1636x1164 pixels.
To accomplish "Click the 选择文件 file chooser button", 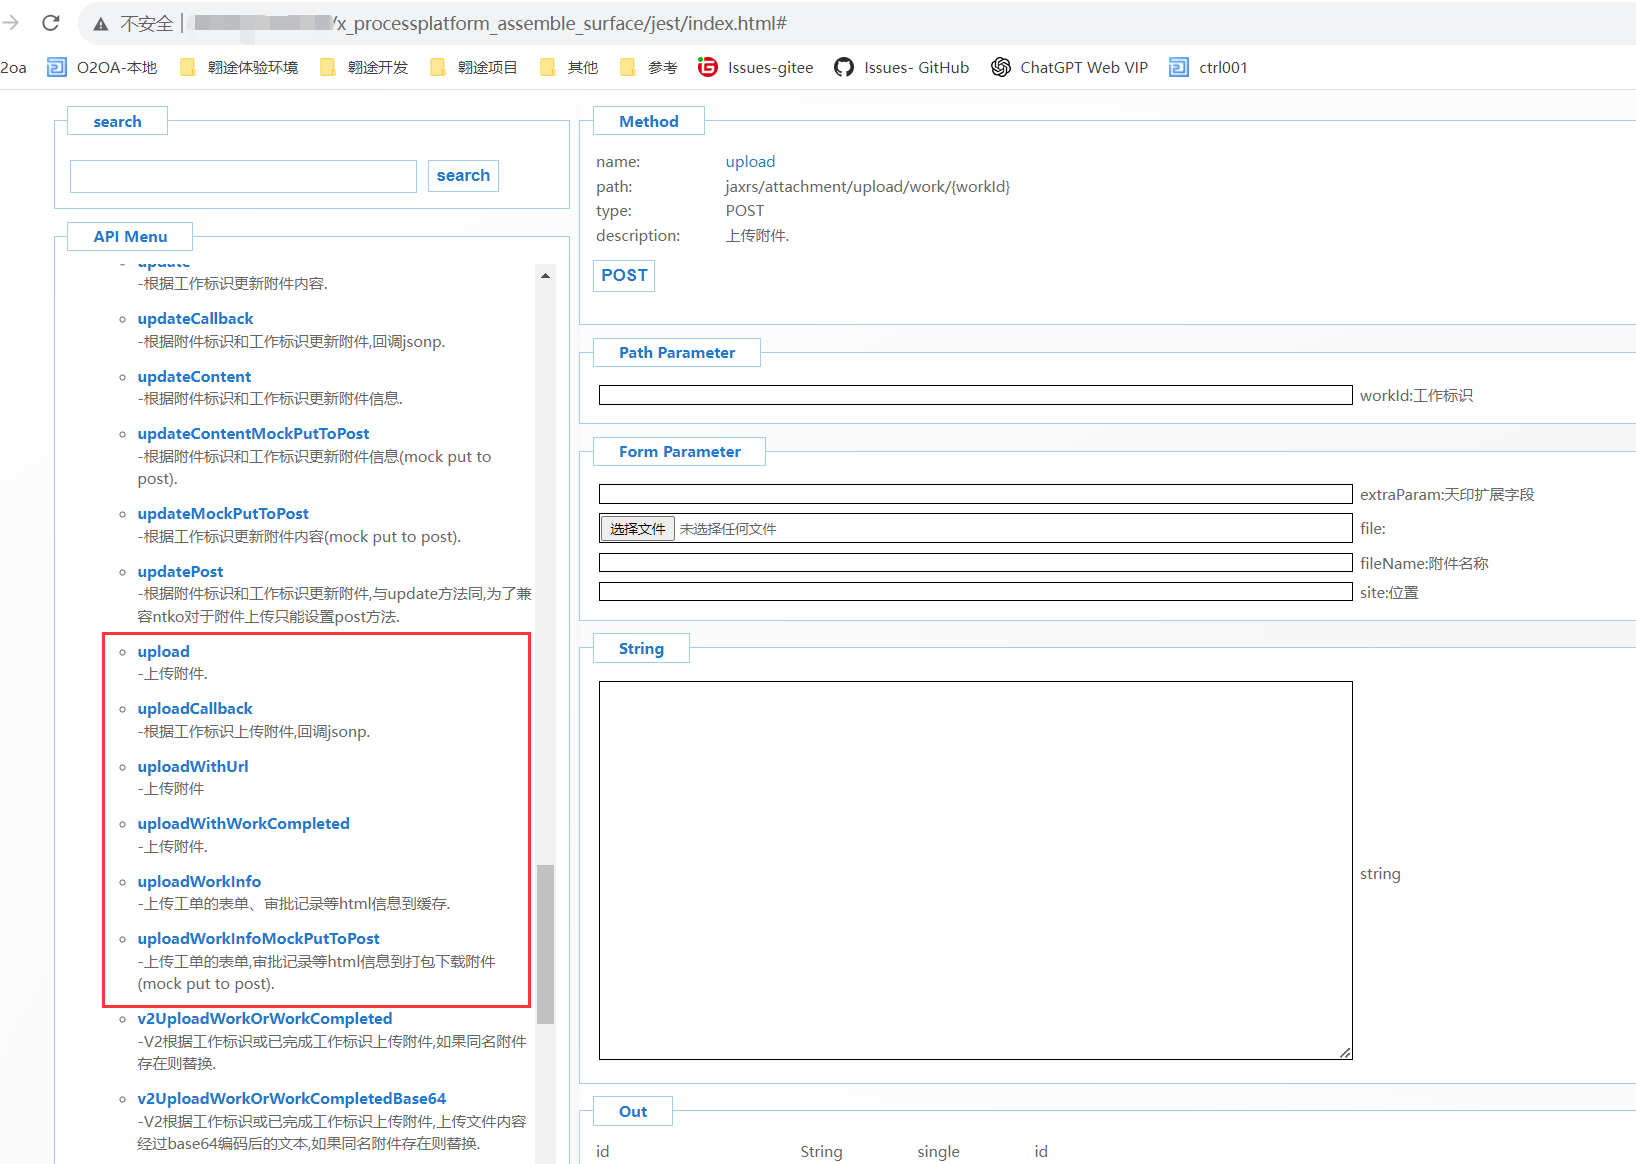I will click(x=637, y=529).
